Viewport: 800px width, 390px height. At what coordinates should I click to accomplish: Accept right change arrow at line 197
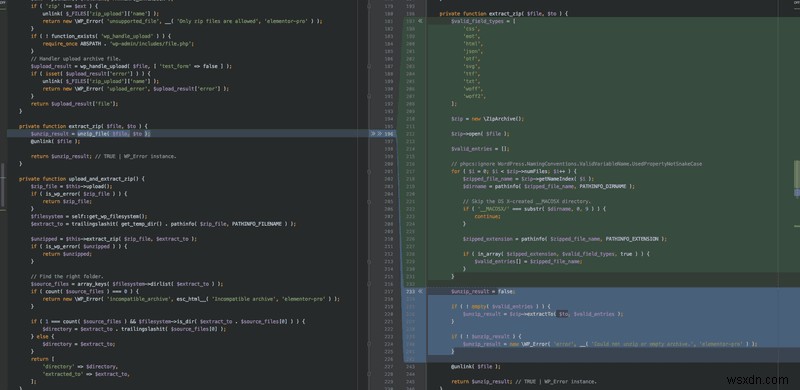[x=420, y=21]
